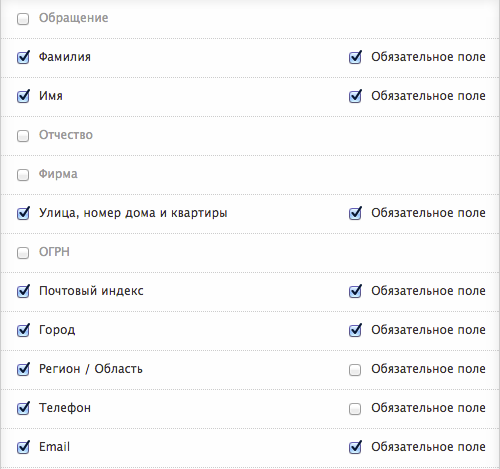Uncheck the Имя field checkbox
Image resolution: width=500 pixels, height=469 pixels.
[23, 97]
